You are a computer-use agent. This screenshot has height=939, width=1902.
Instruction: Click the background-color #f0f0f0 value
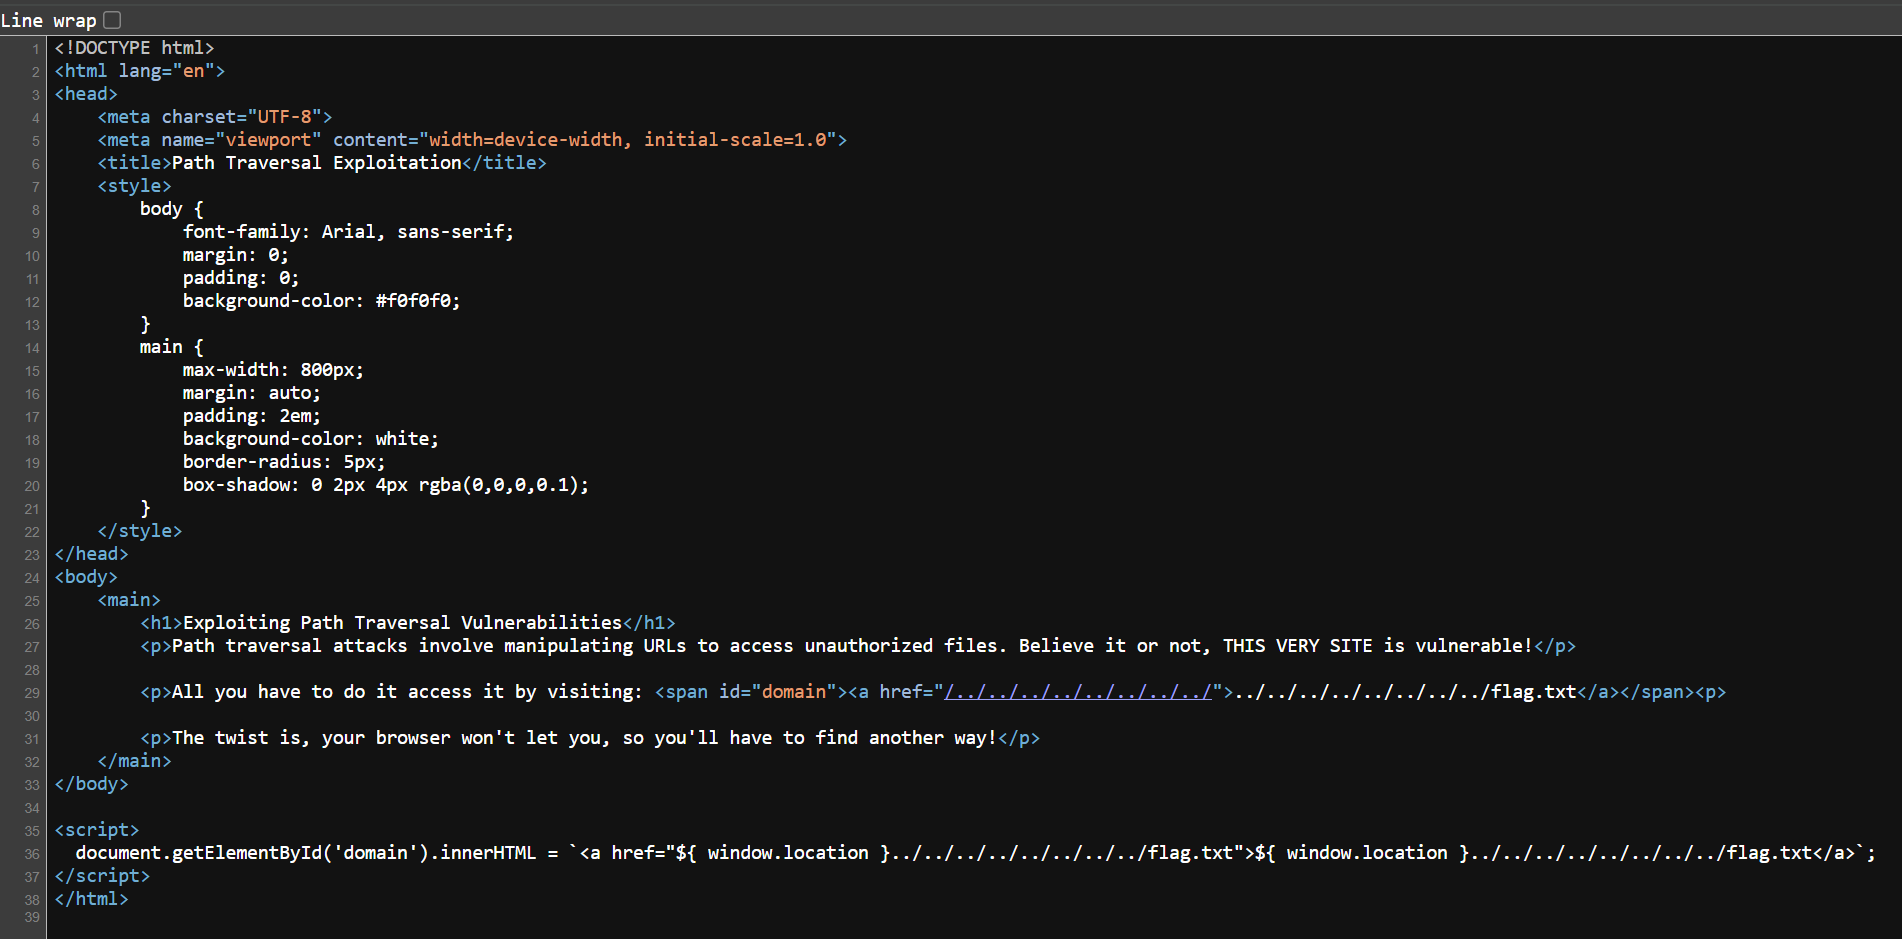(418, 301)
